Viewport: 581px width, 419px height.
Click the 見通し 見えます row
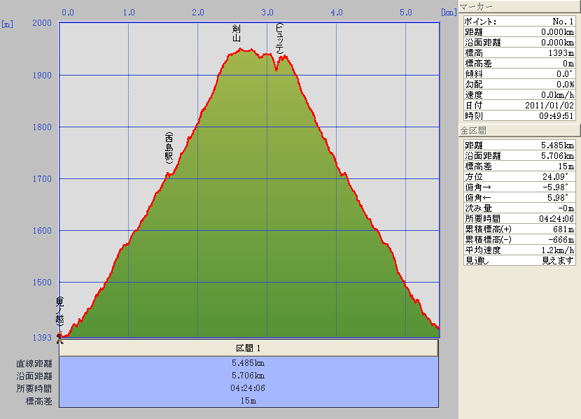(x=519, y=260)
